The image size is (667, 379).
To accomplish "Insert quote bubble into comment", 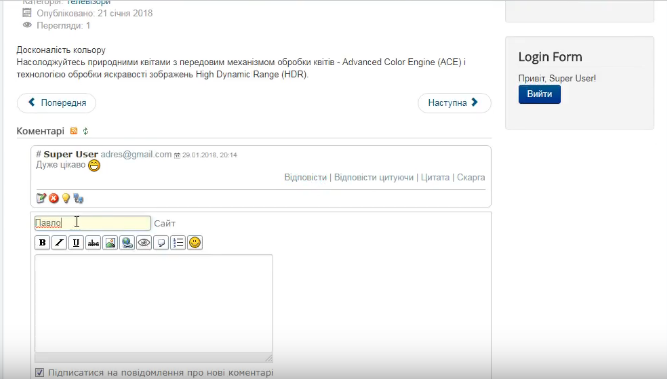I will click(161, 242).
